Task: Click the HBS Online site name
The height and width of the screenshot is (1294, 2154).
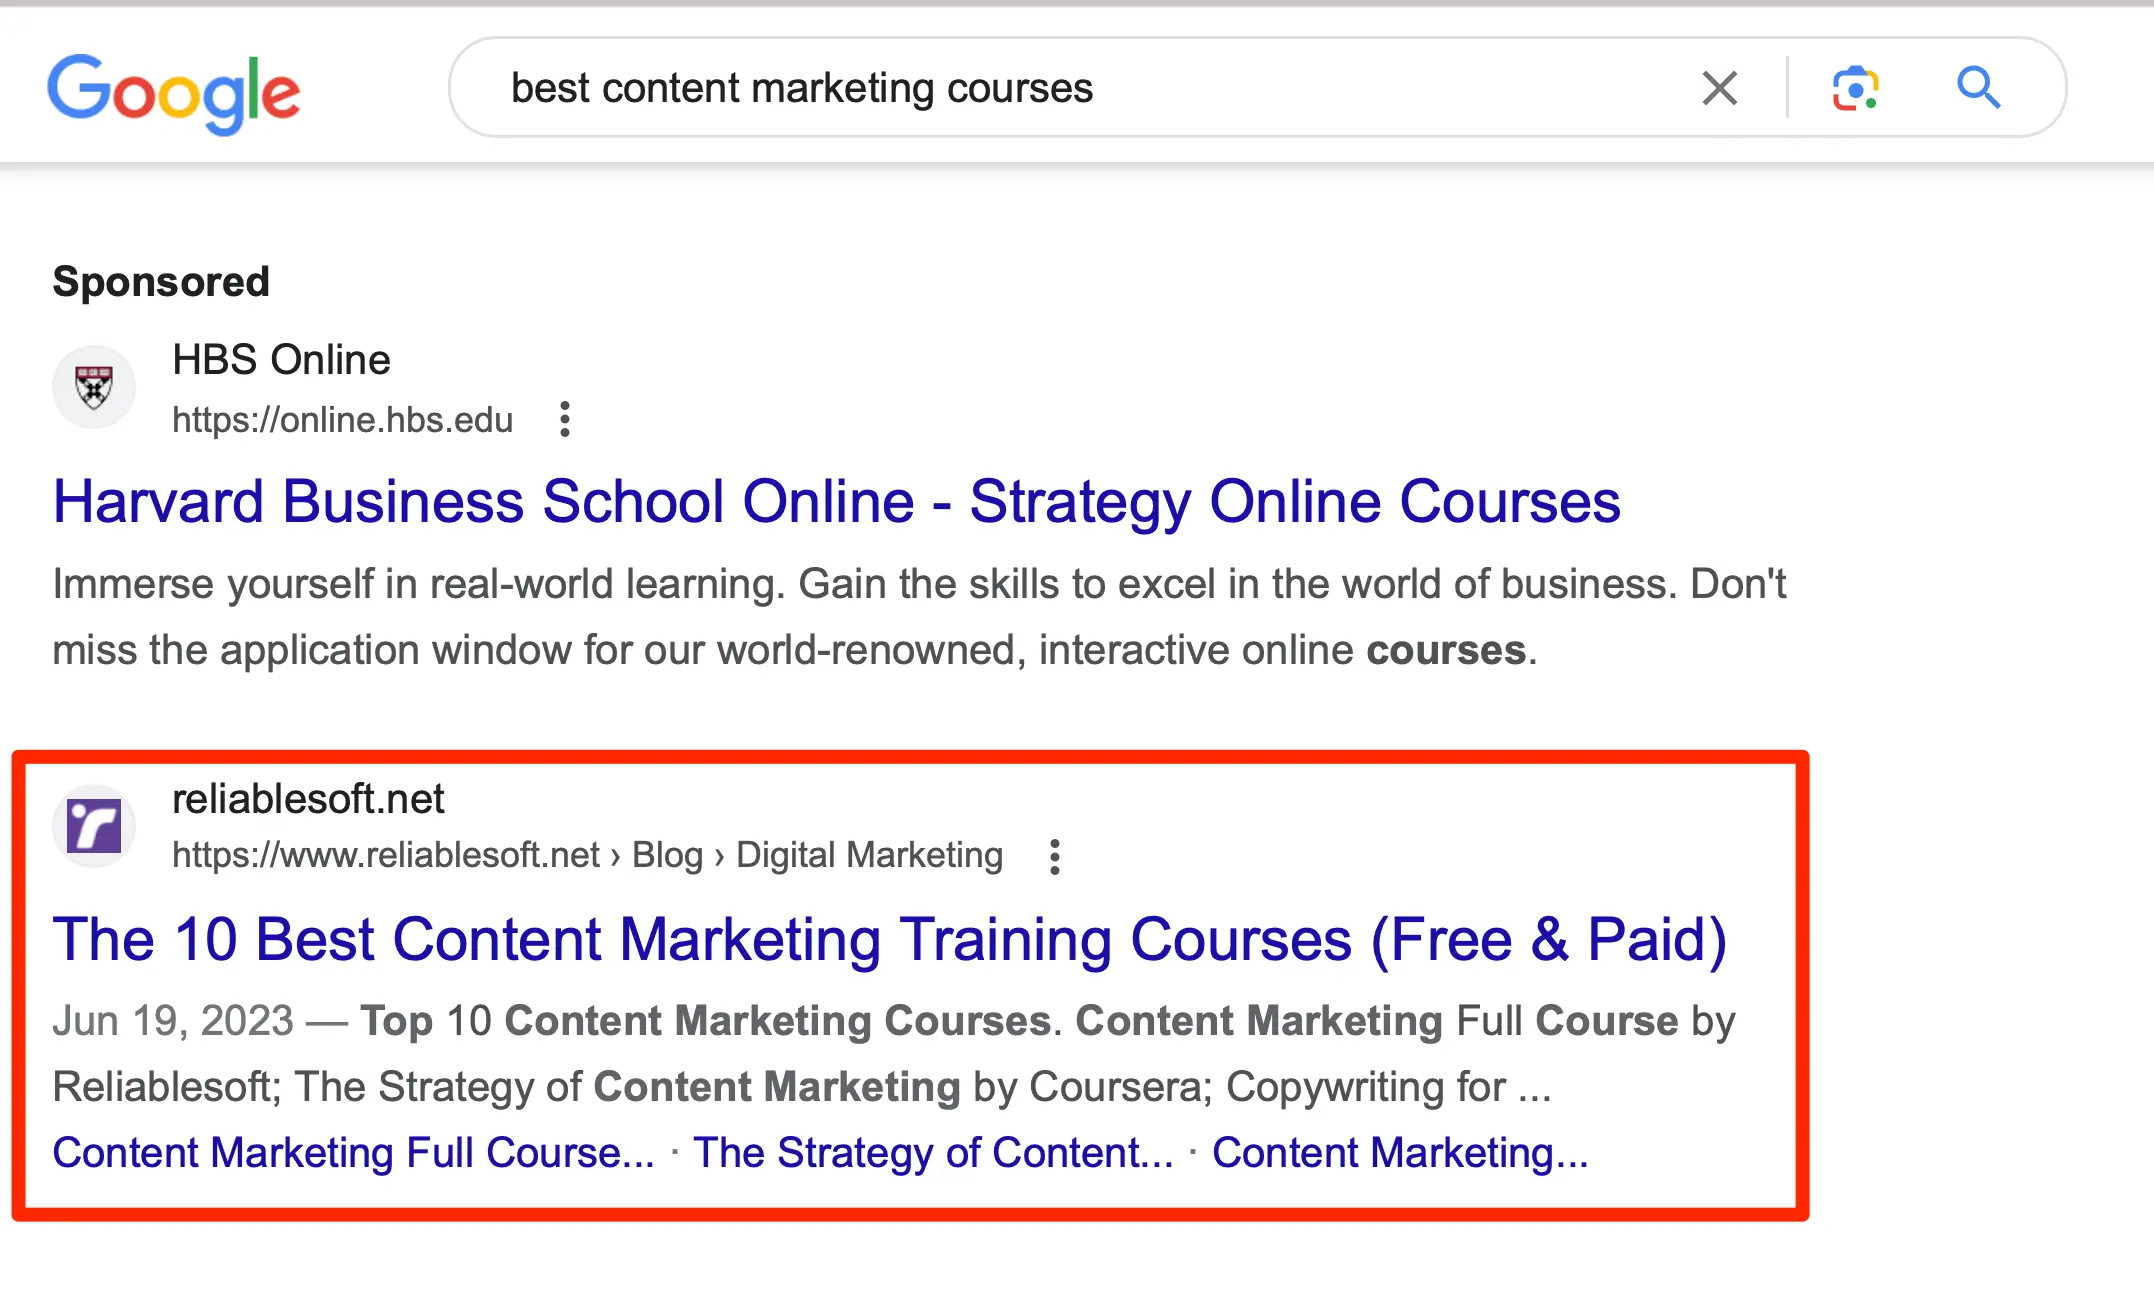Action: [281, 360]
